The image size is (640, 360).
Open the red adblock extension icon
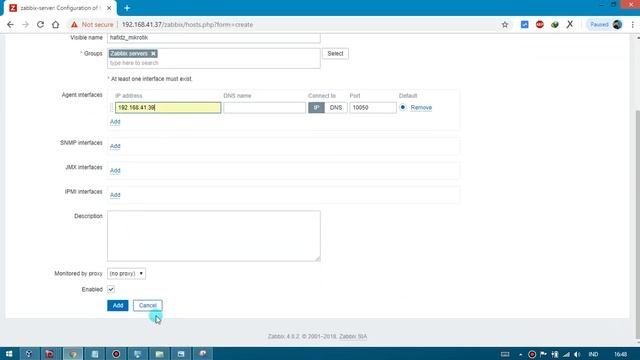pos(540,24)
